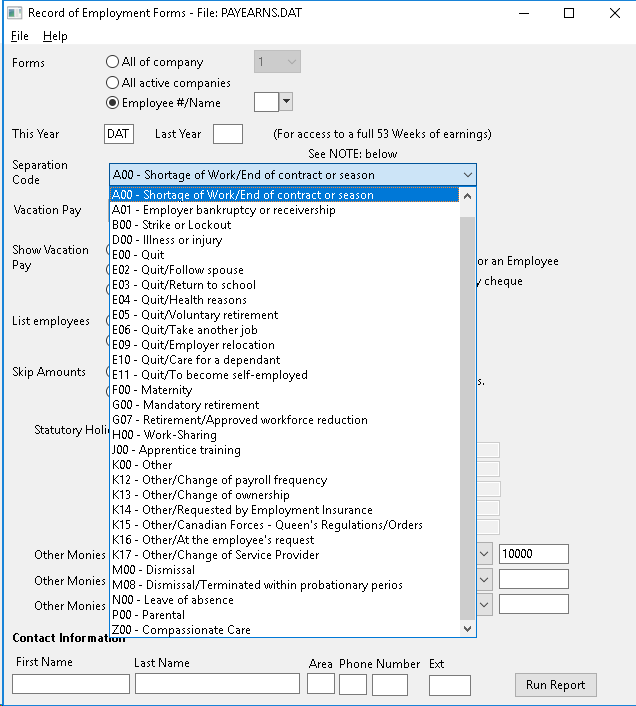Open the Help menu
Image resolution: width=636 pixels, height=706 pixels.
coord(55,36)
